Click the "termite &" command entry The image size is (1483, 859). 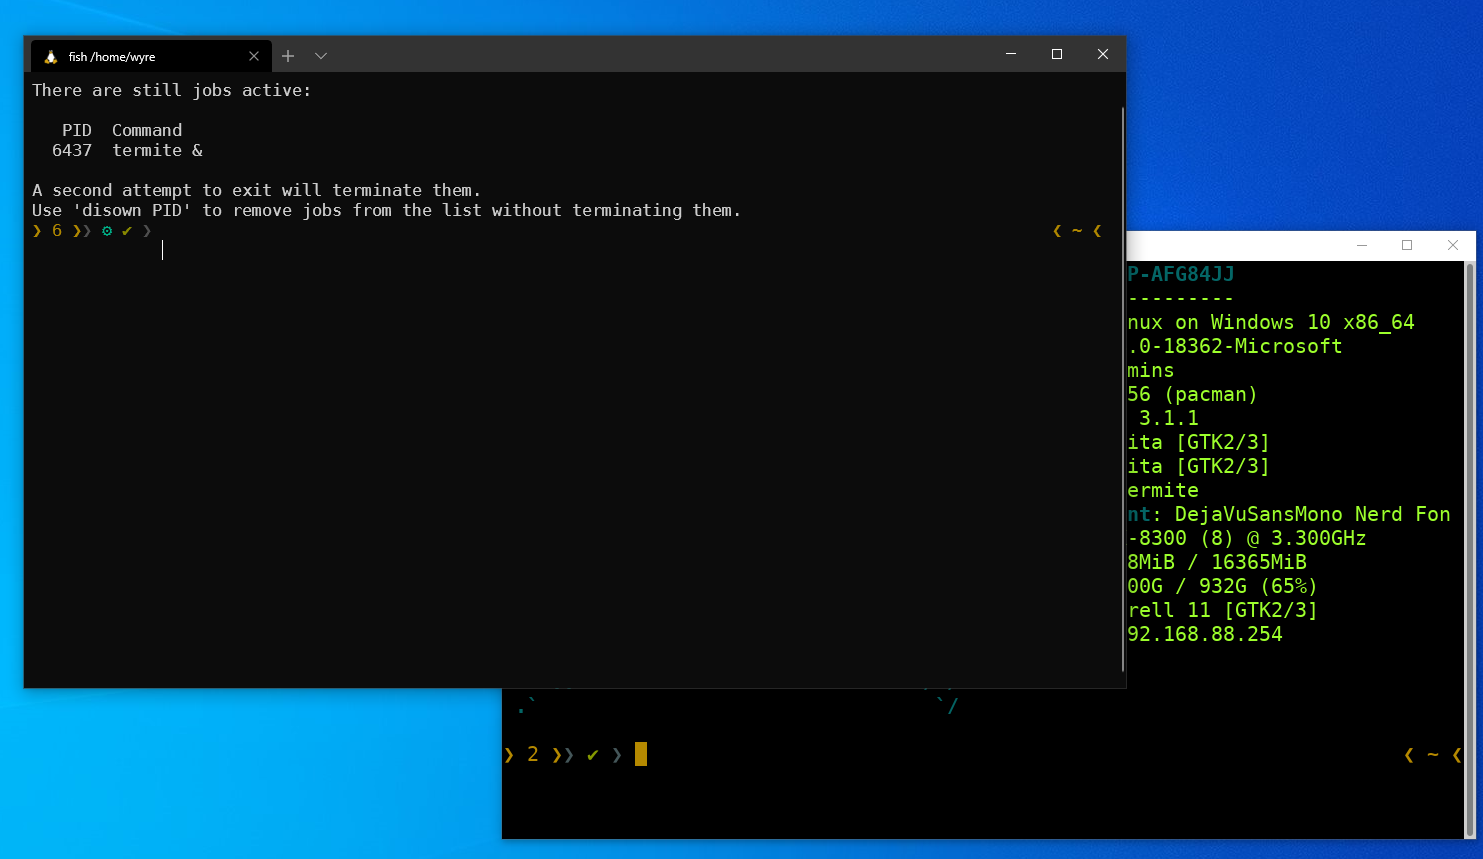[x=157, y=150]
